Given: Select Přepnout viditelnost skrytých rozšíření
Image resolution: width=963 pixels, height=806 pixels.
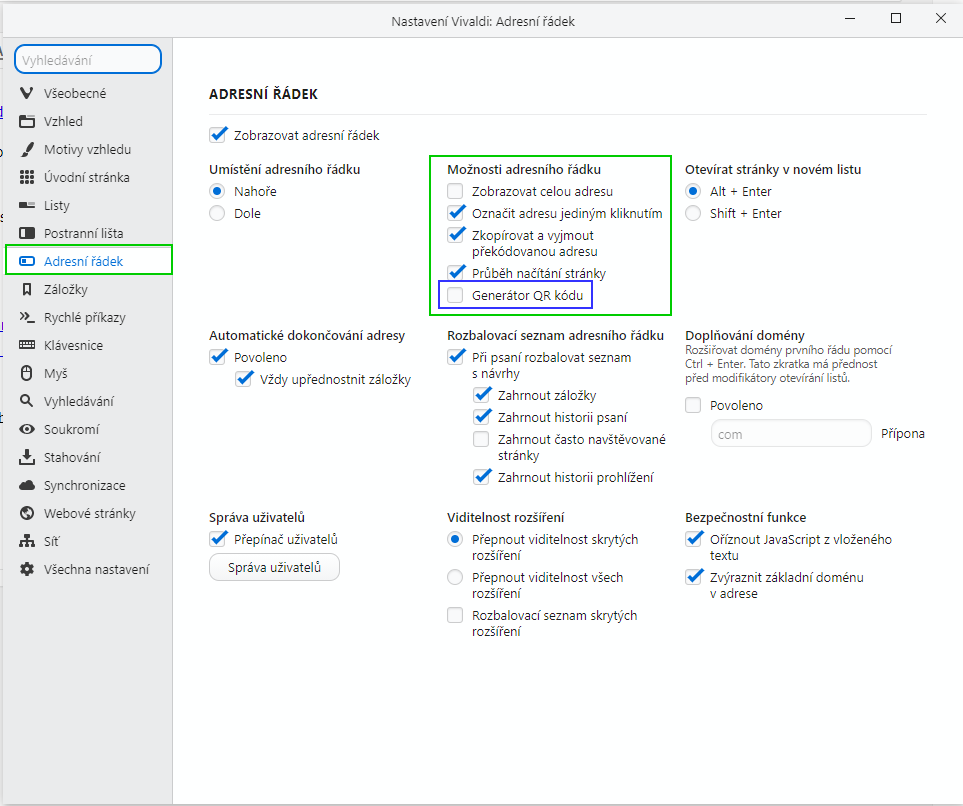Looking at the screenshot, I should [x=455, y=539].
